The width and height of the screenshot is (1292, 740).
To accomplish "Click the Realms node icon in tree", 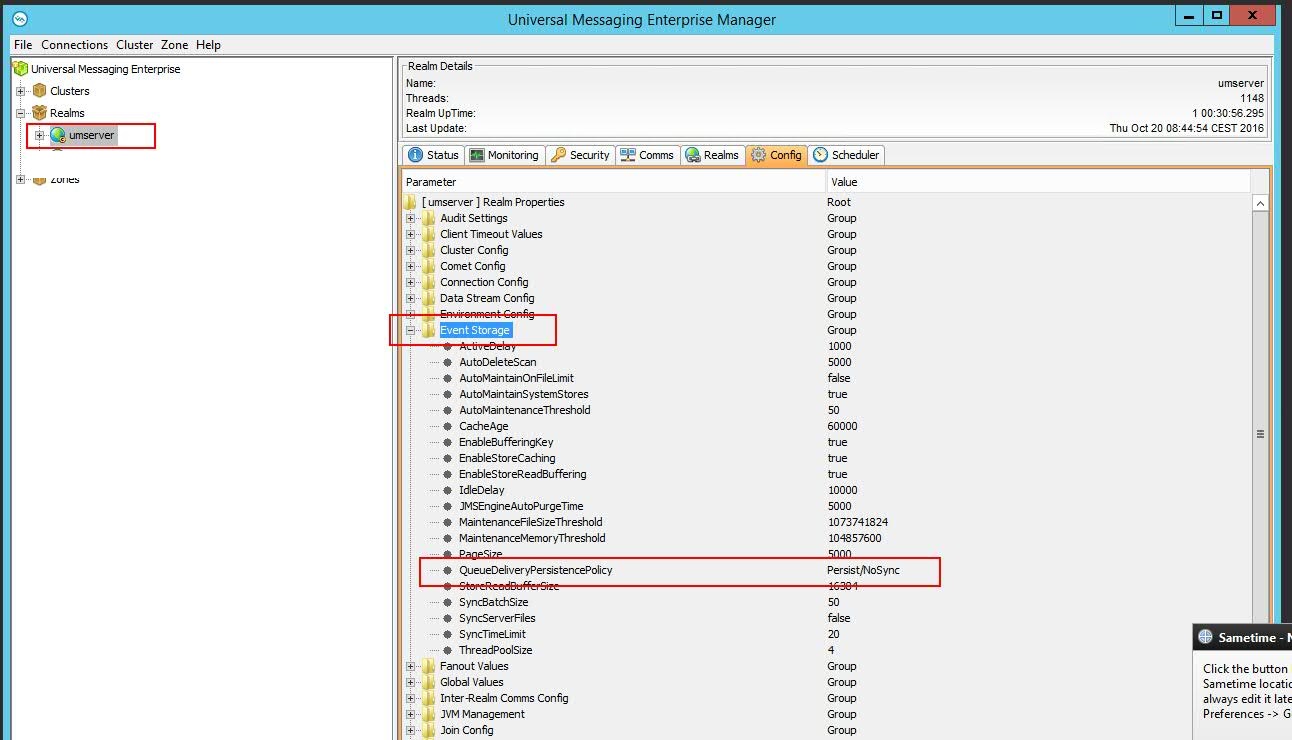I will 39,113.
